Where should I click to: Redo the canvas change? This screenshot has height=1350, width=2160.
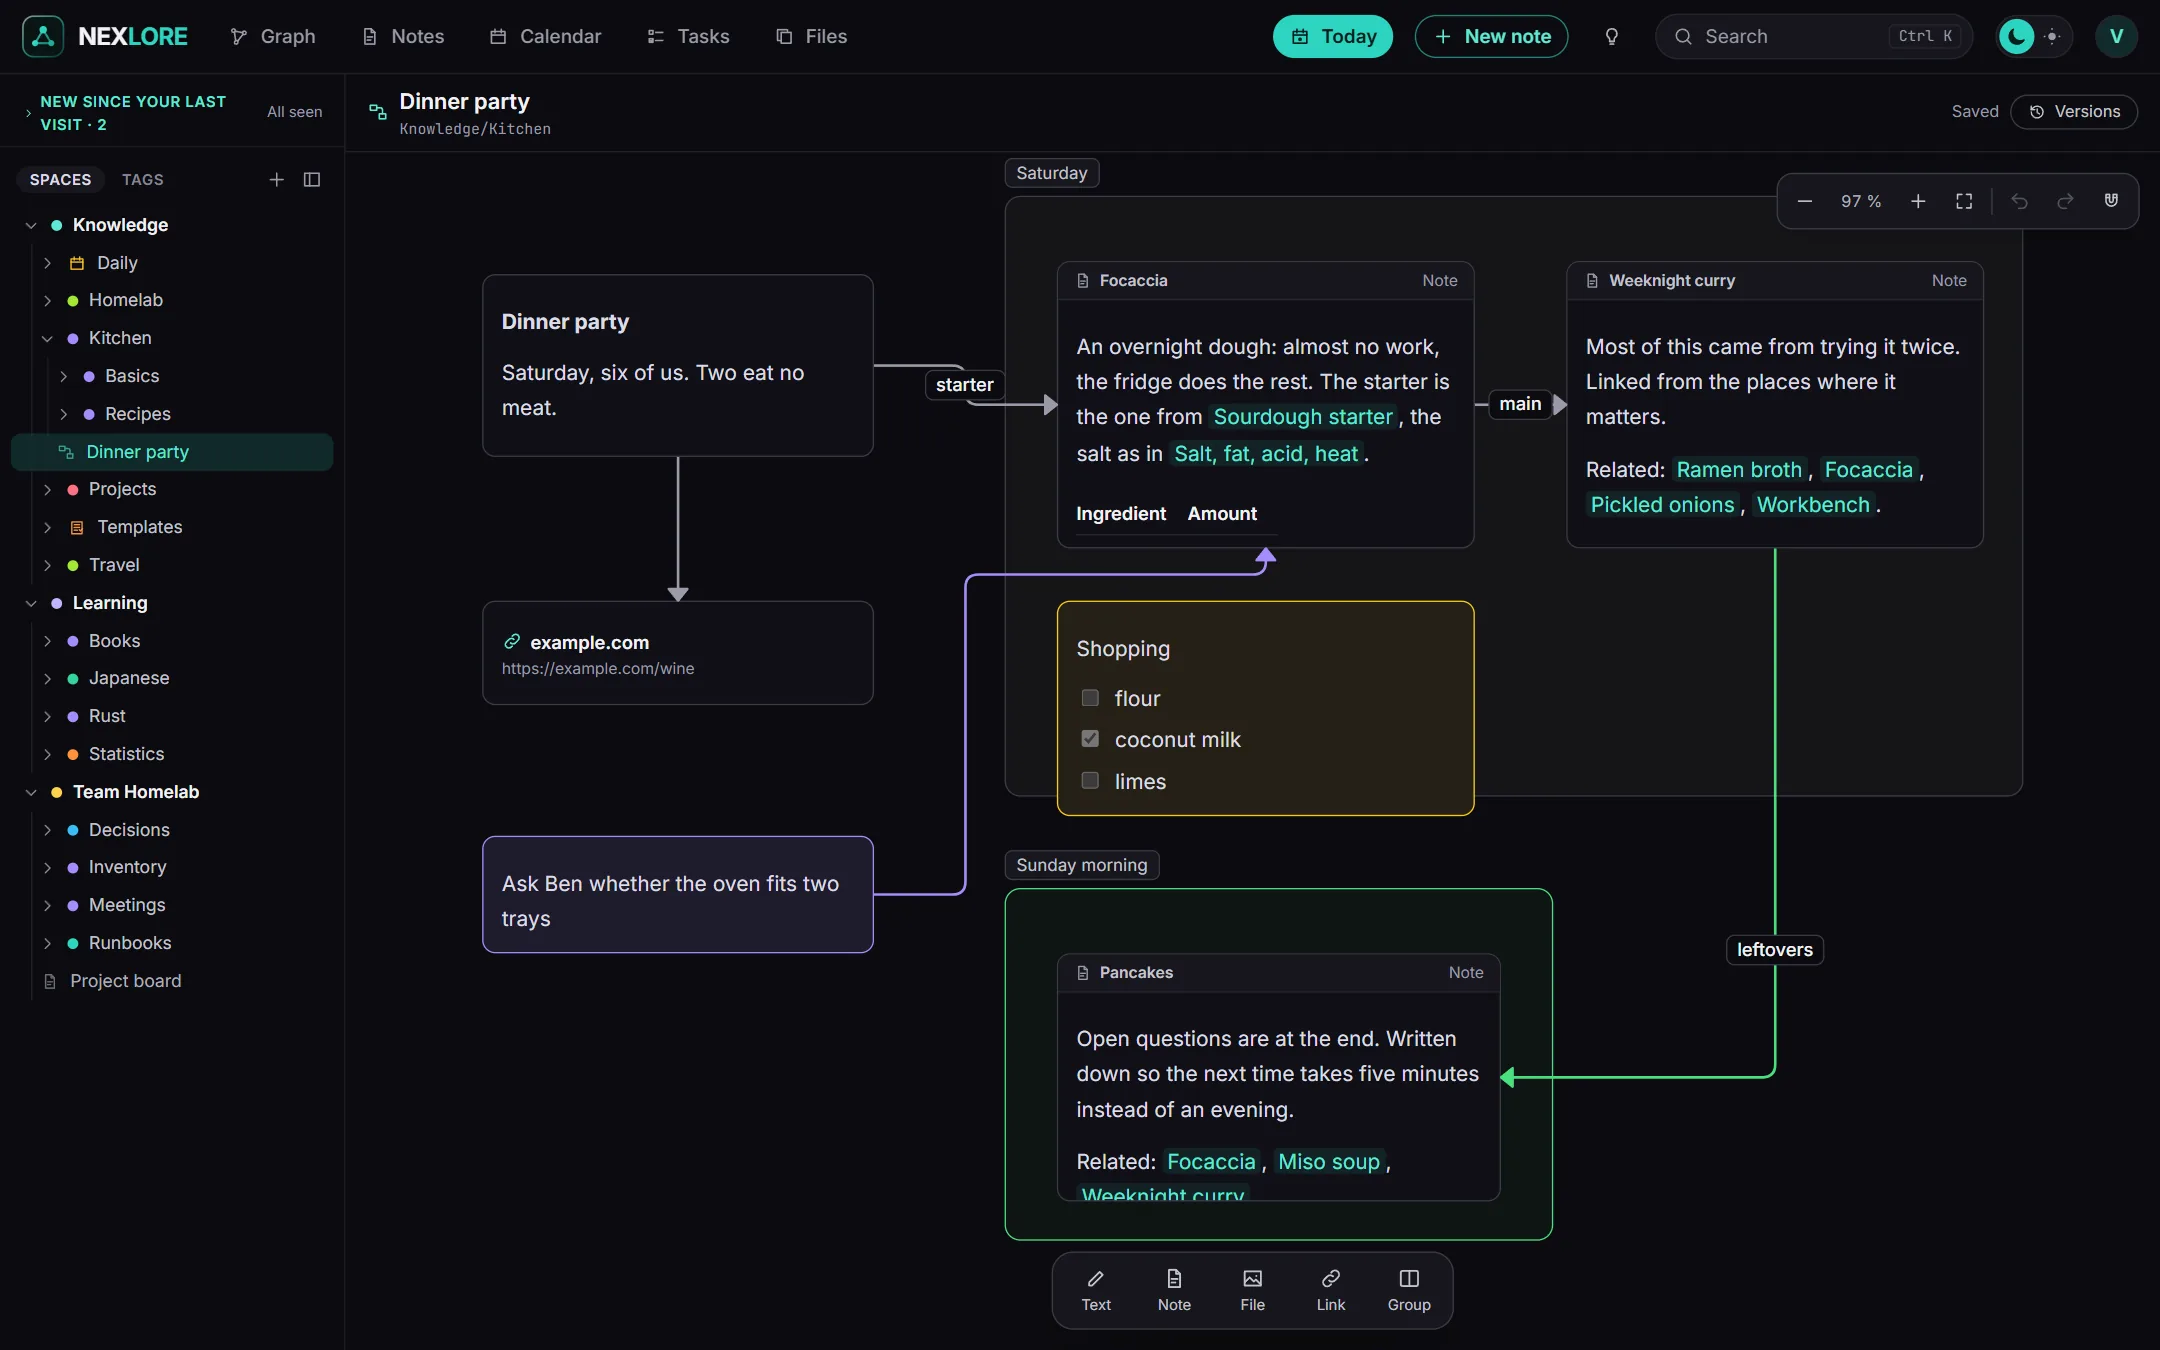click(2065, 201)
